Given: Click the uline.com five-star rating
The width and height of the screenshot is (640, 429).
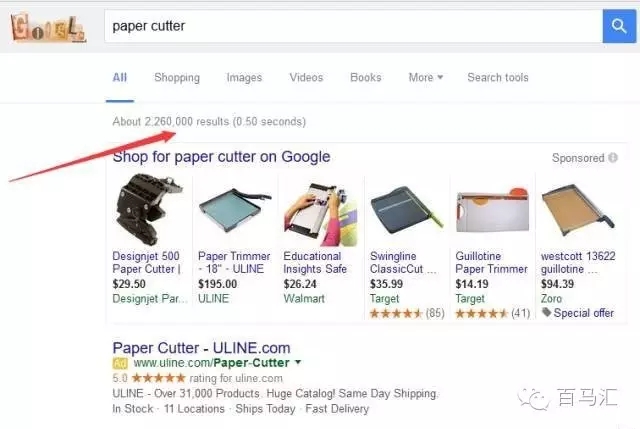Looking at the screenshot, I should (158, 378).
